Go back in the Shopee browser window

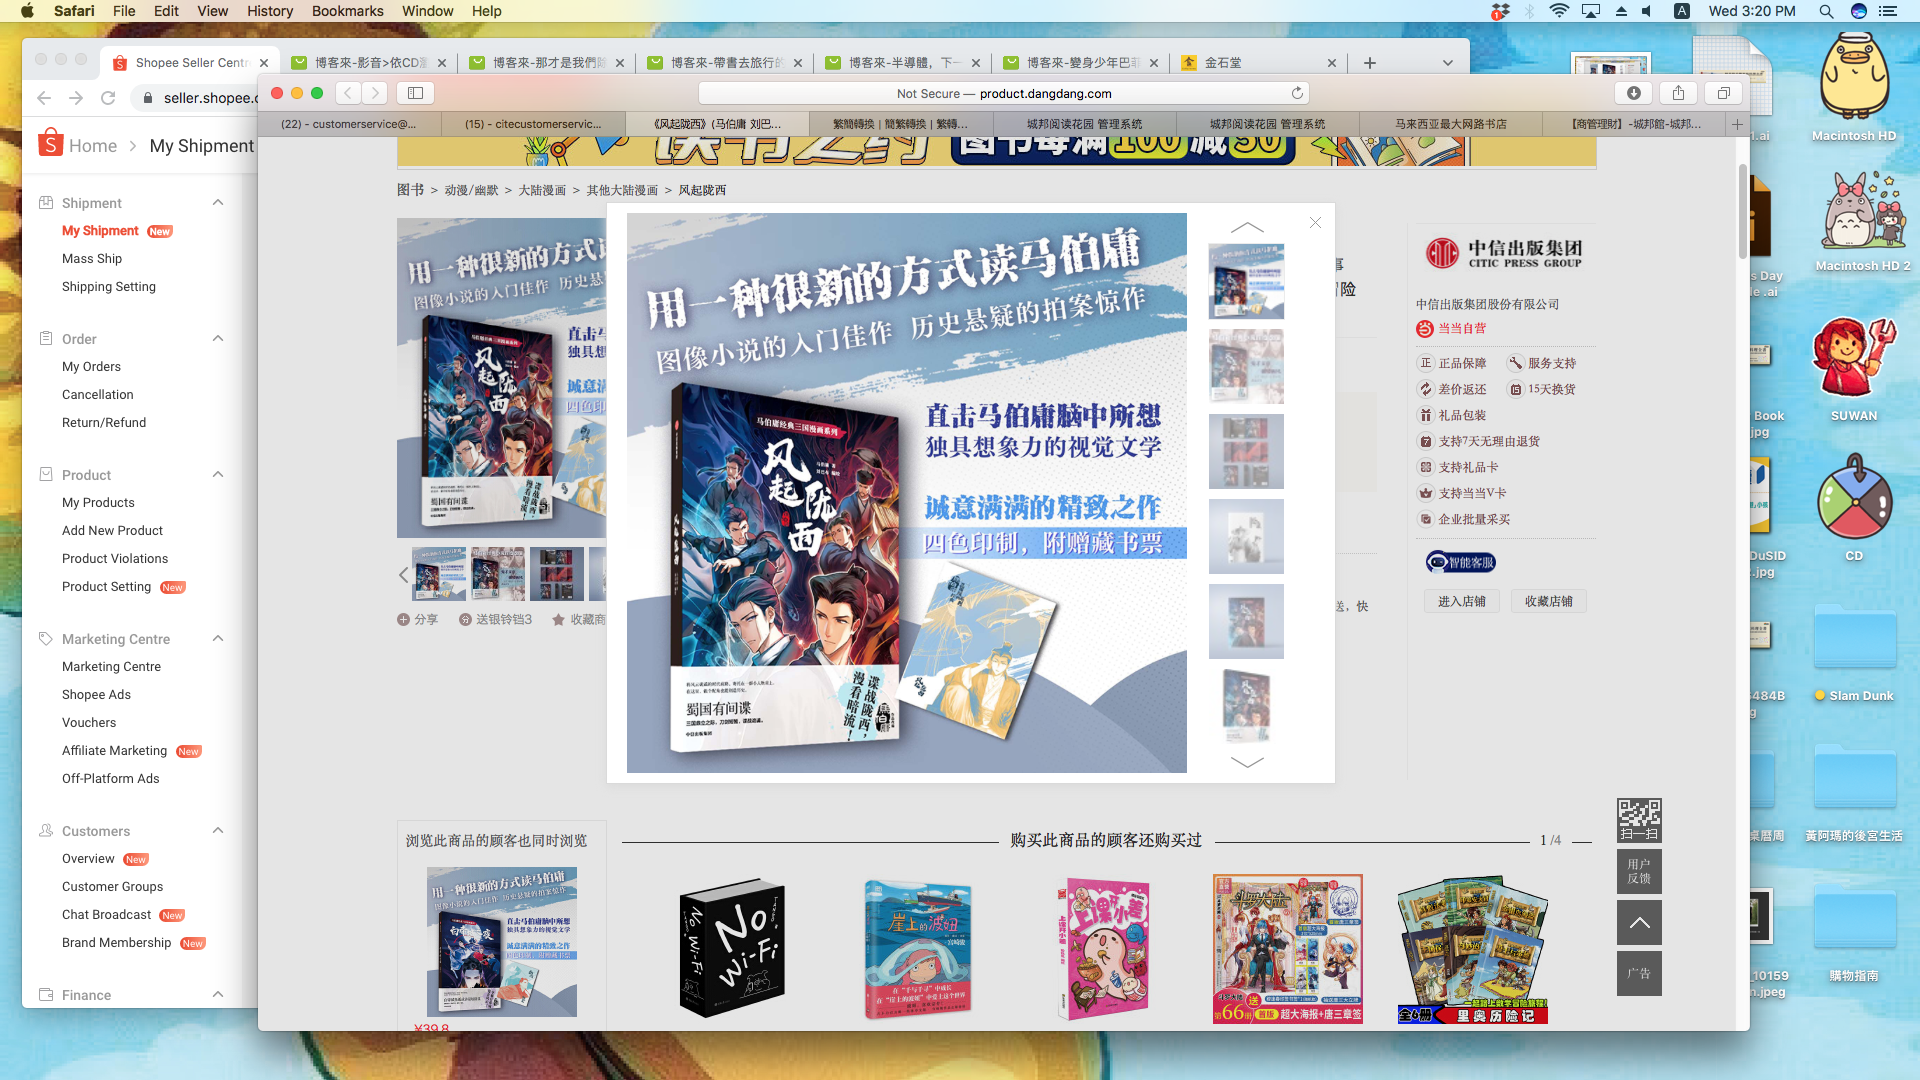[44, 98]
